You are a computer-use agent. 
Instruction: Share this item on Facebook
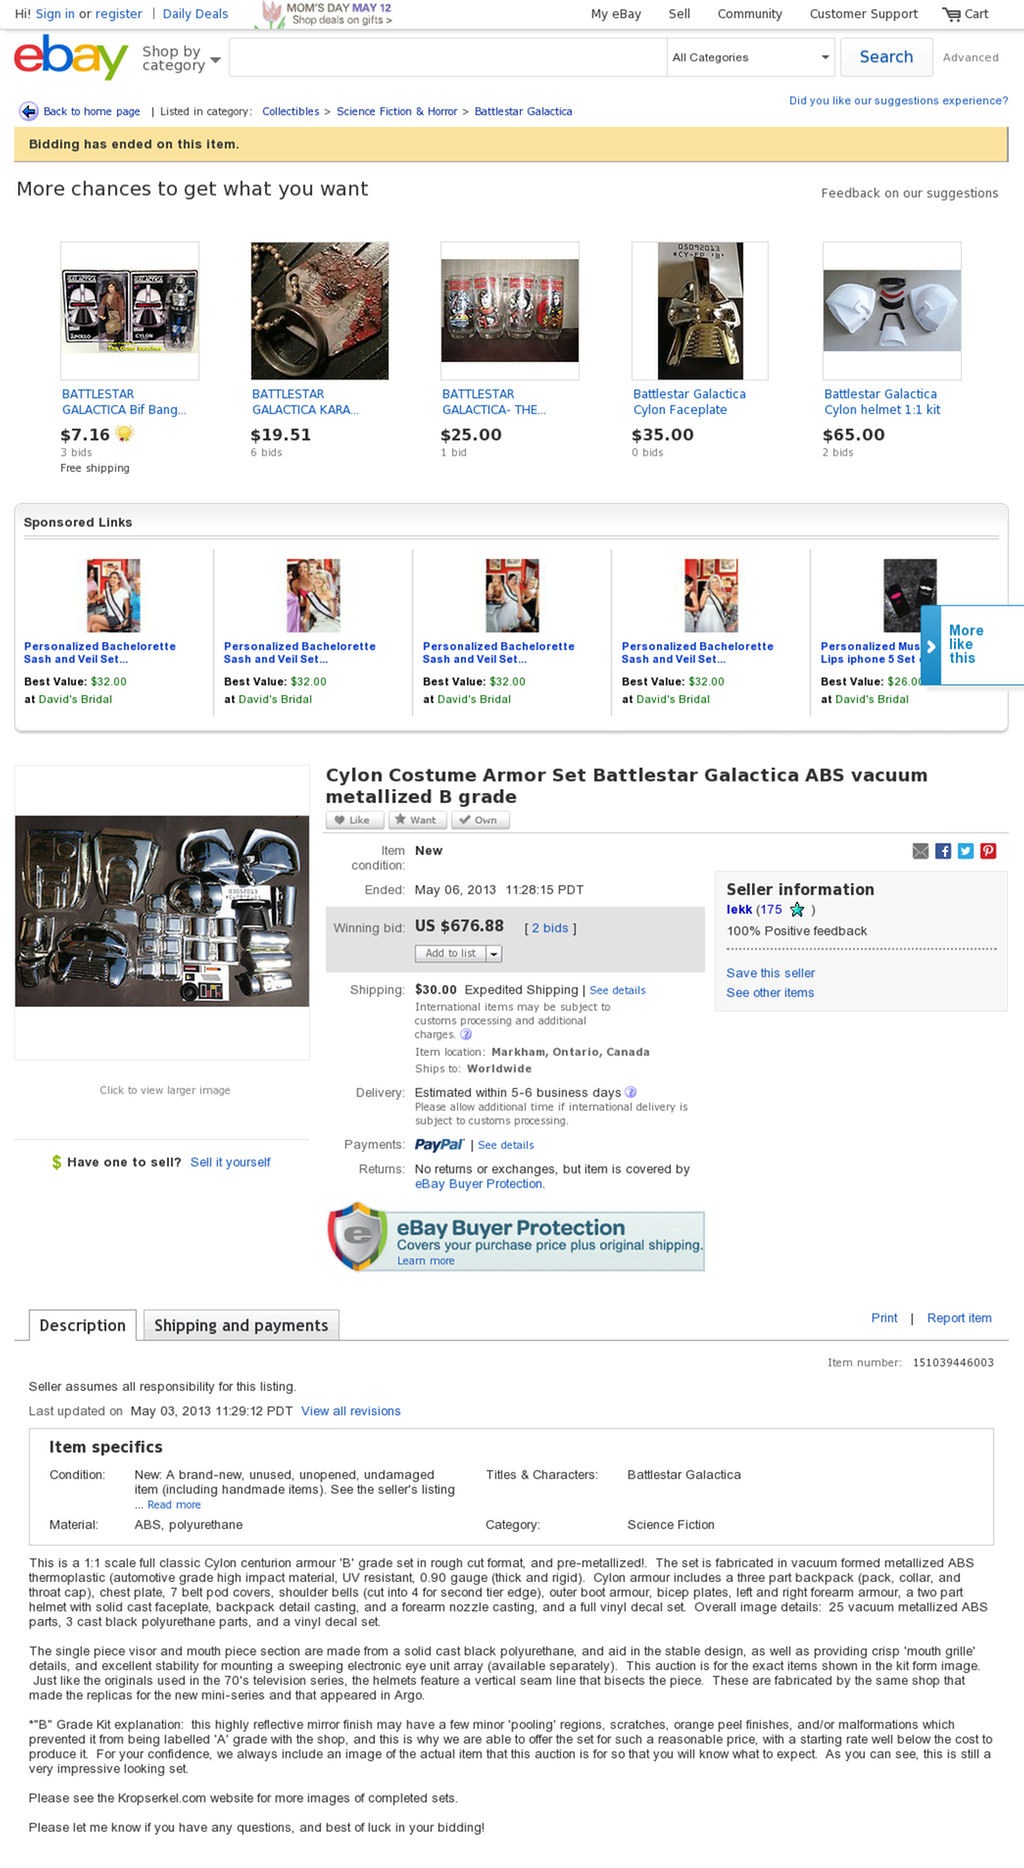pyautogui.click(x=943, y=851)
